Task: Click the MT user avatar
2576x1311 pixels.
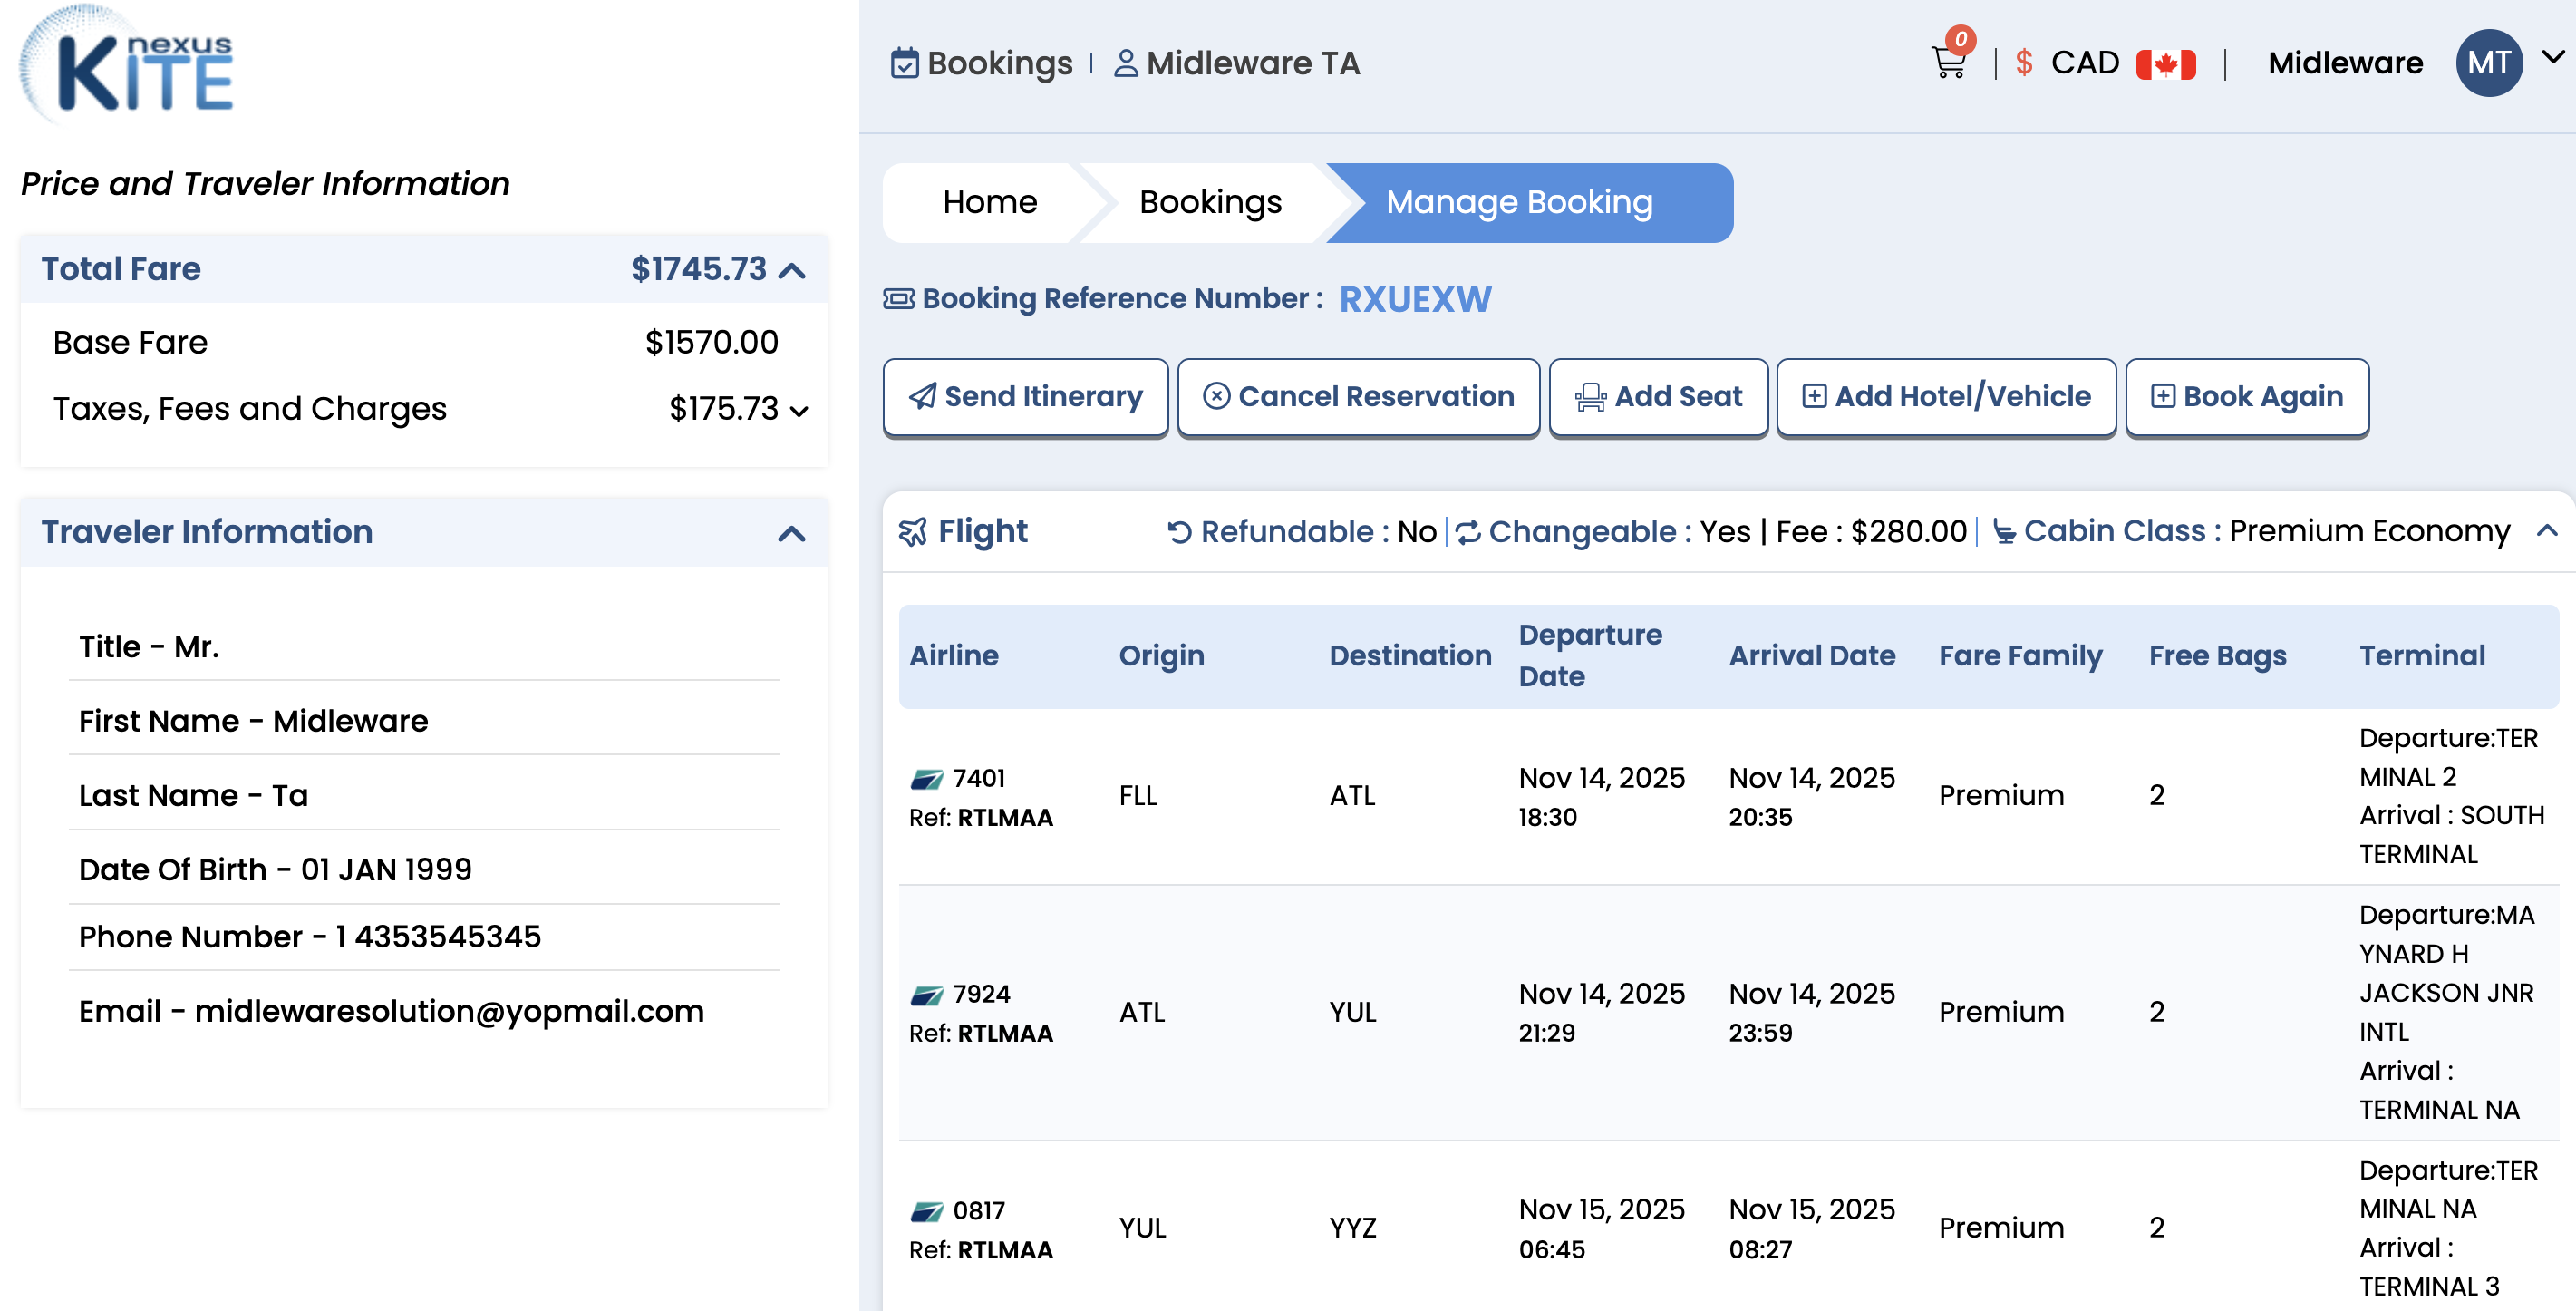Action: point(2488,63)
